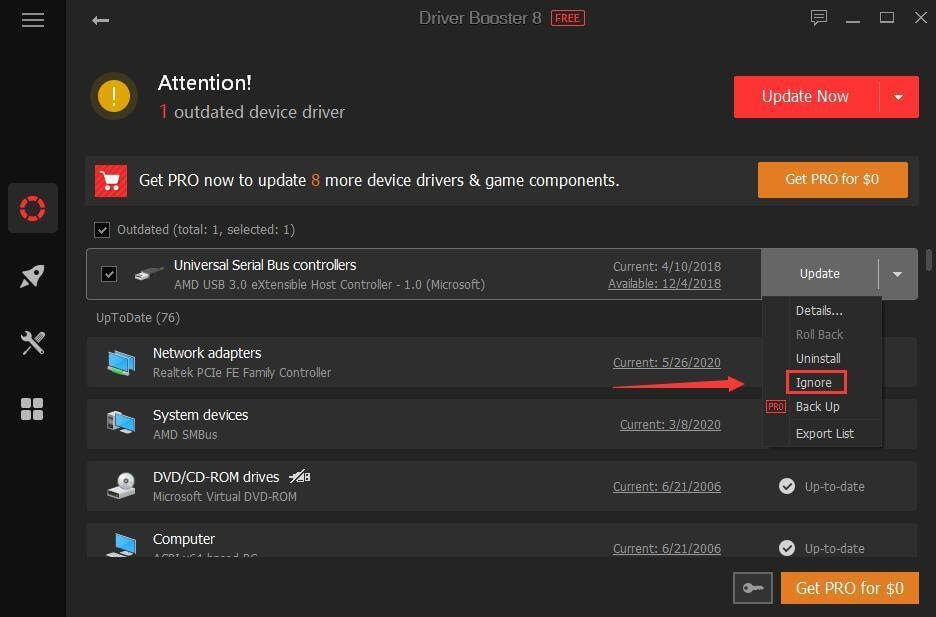Click the back arrow near the title bar
The height and width of the screenshot is (617, 936).
pos(100,20)
